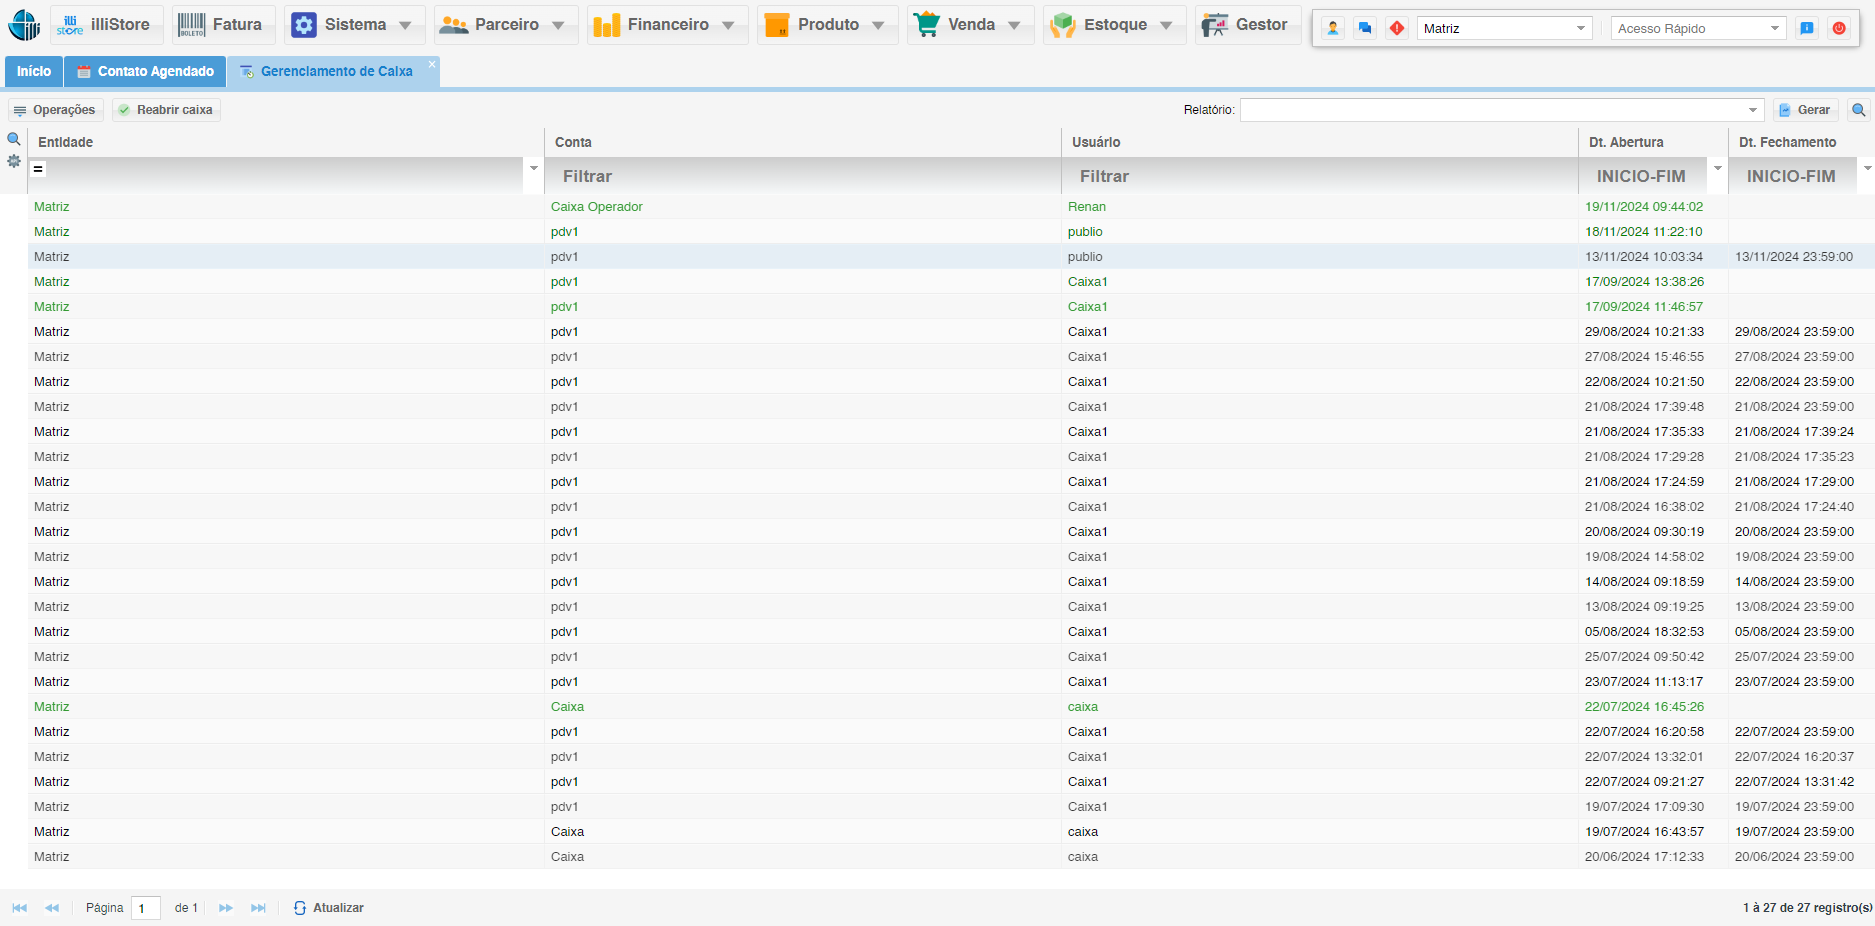1875x926 pixels.
Task: Open the Financeiro menu
Action: (667, 25)
